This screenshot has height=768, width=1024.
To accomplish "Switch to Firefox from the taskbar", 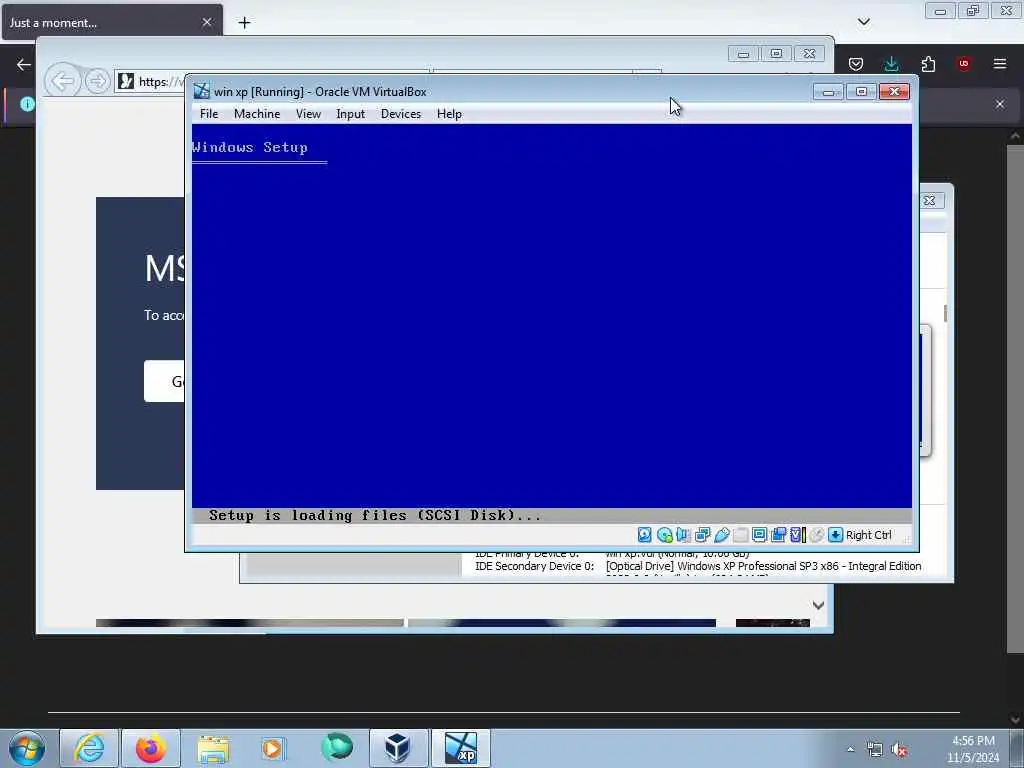I will (151, 748).
